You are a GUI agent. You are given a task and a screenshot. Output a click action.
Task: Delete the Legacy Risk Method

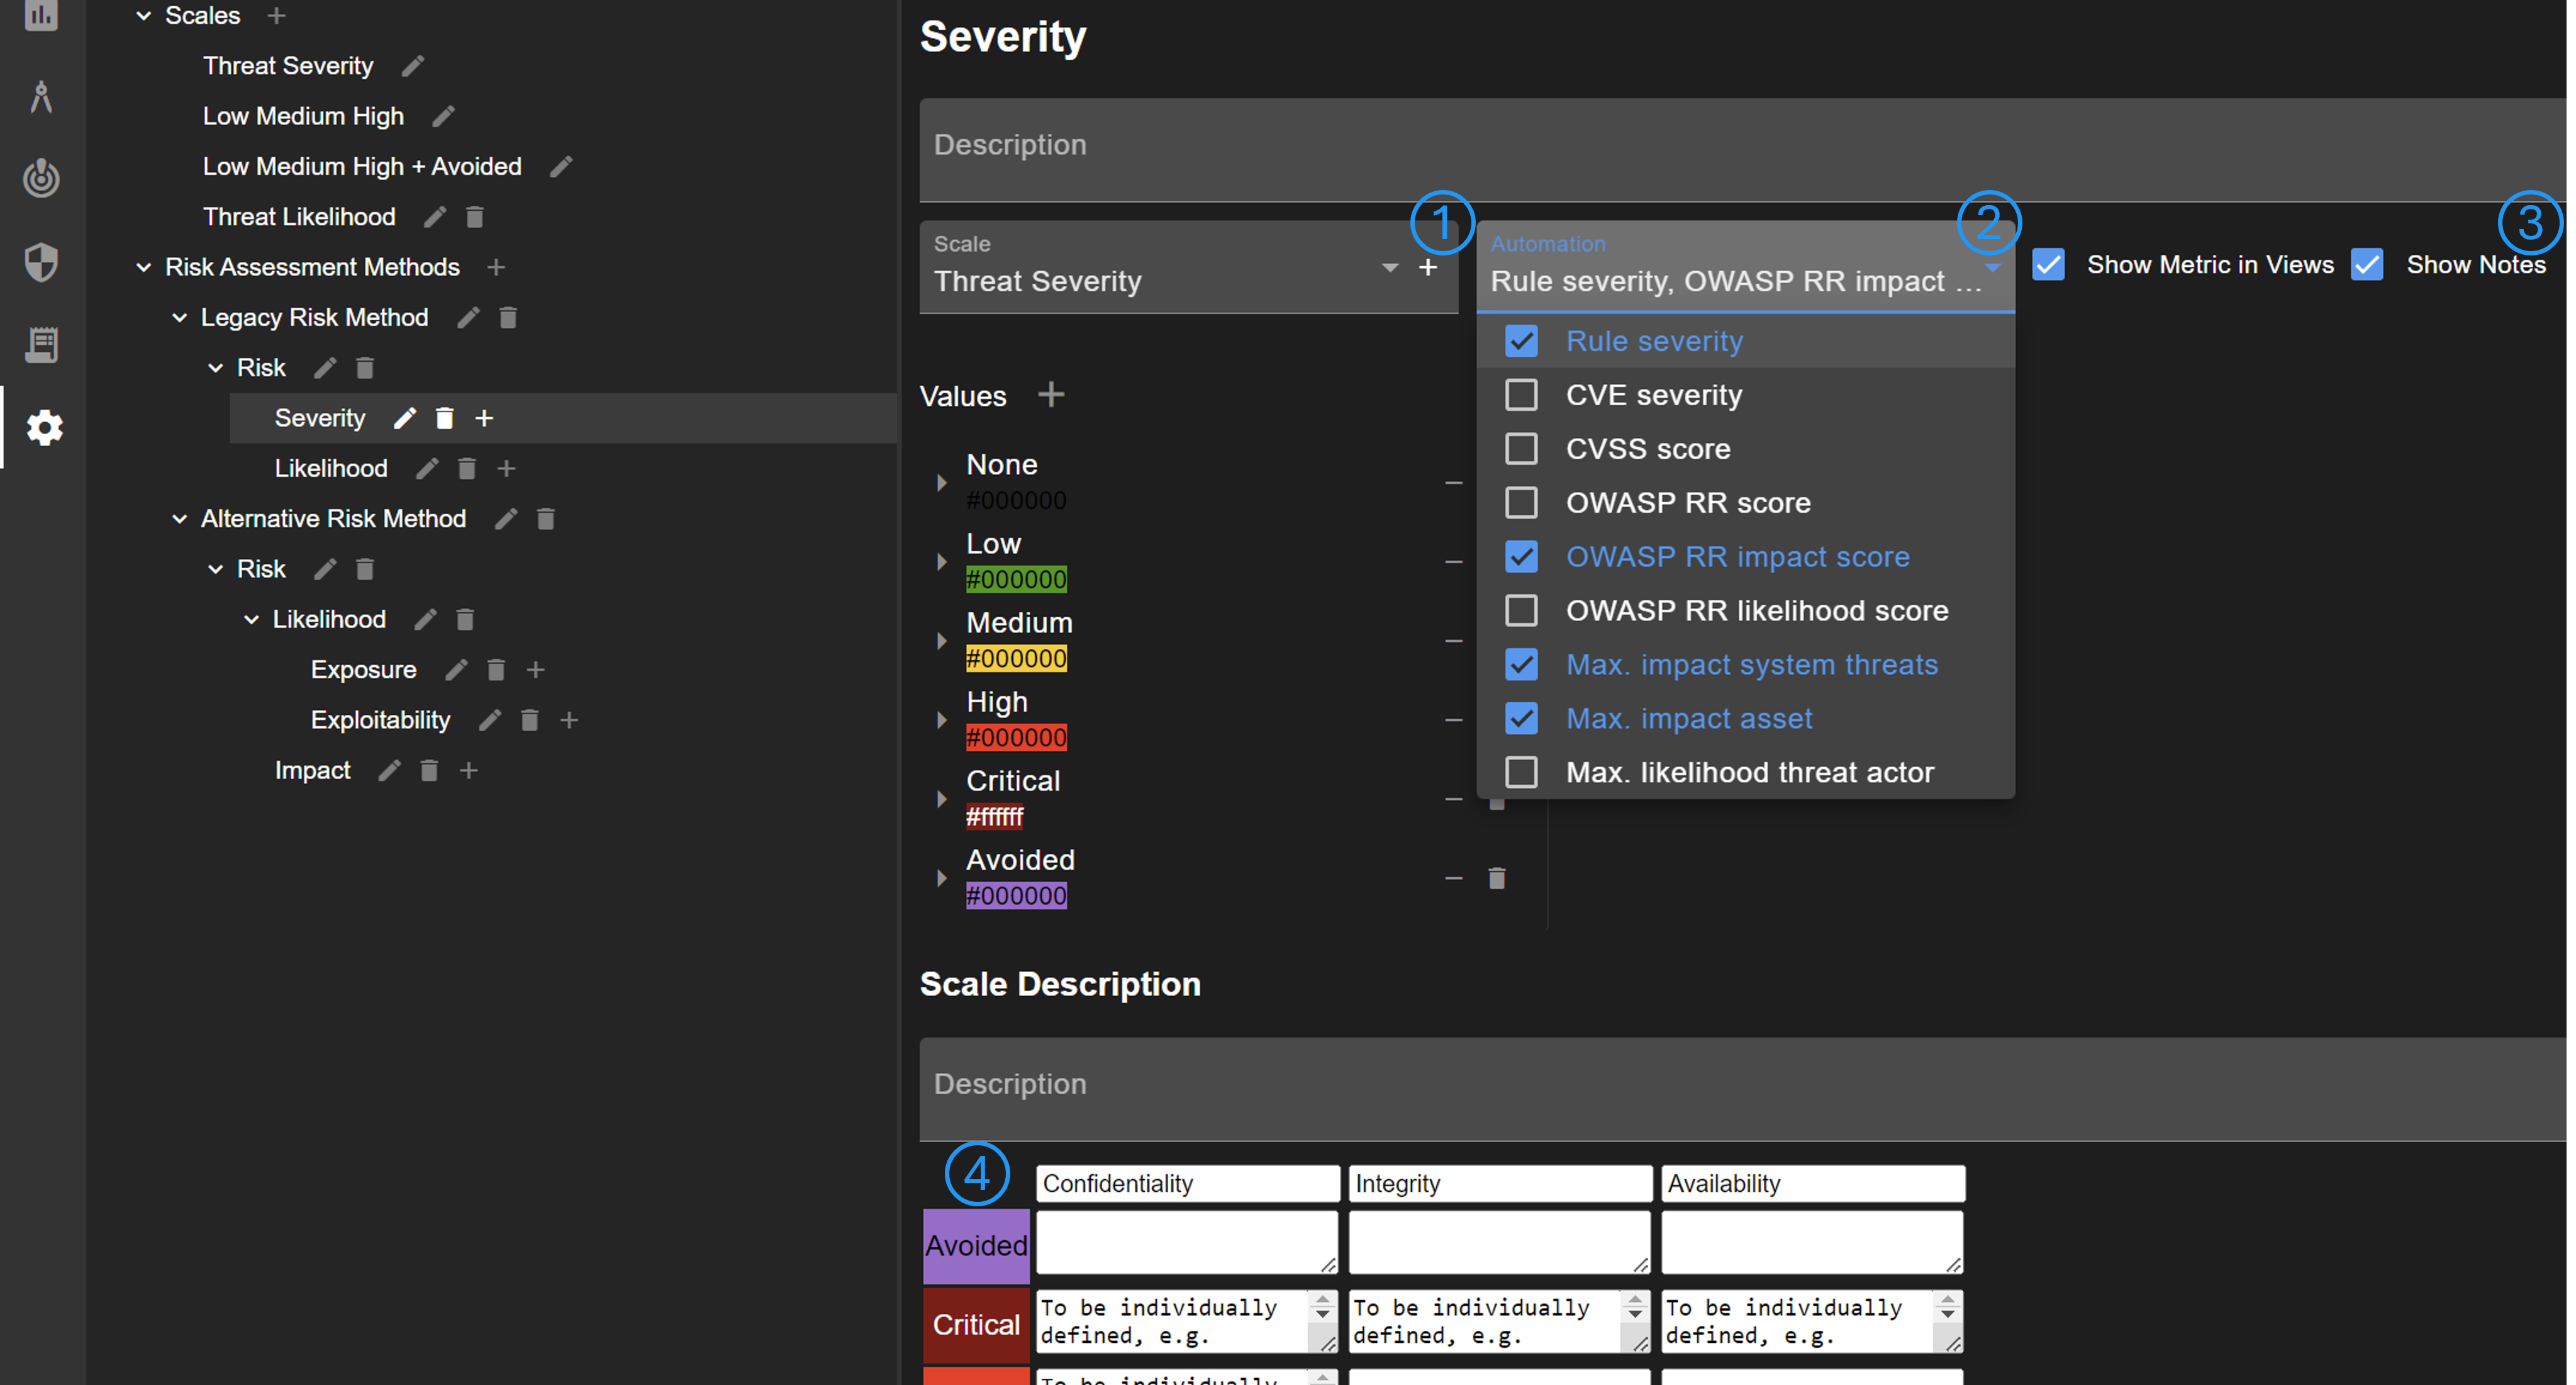click(x=508, y=318)
